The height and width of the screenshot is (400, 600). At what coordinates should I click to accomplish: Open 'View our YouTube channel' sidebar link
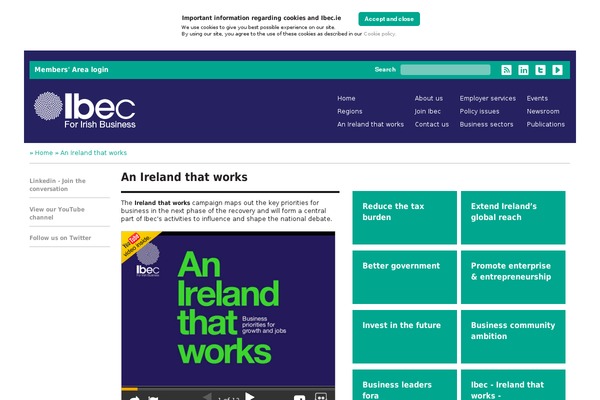pos(57,213)
